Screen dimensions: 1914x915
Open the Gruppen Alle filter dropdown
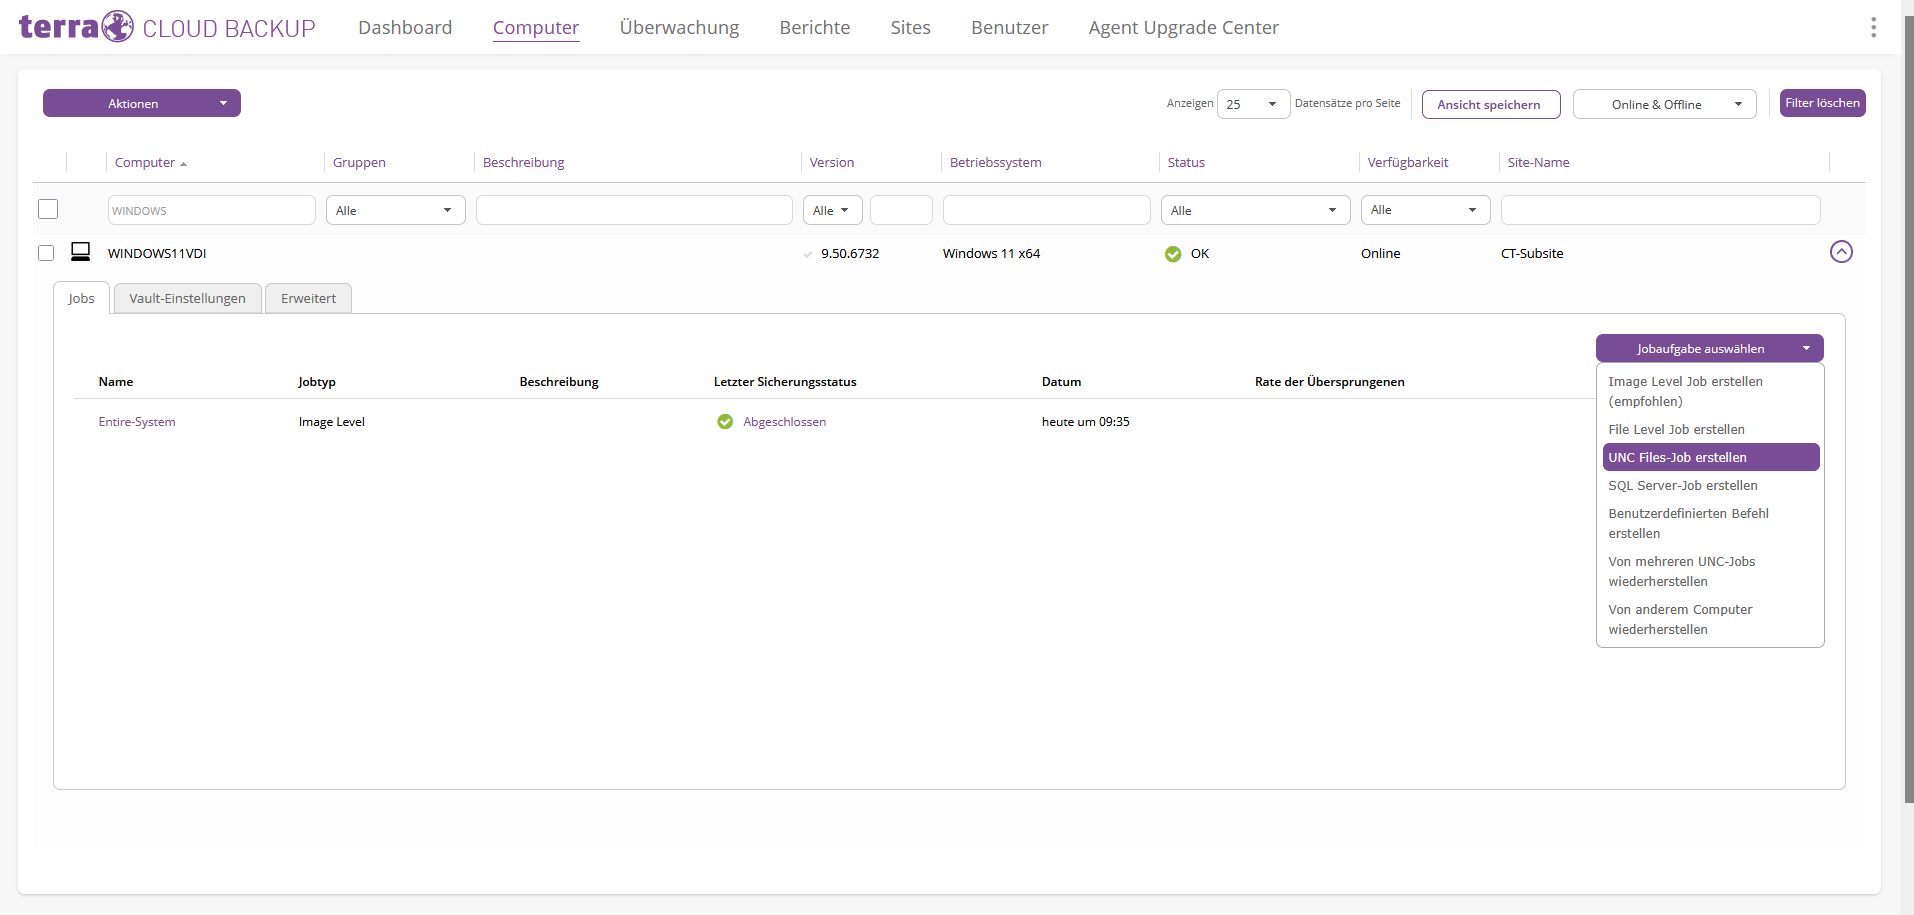tap(395, 210)
